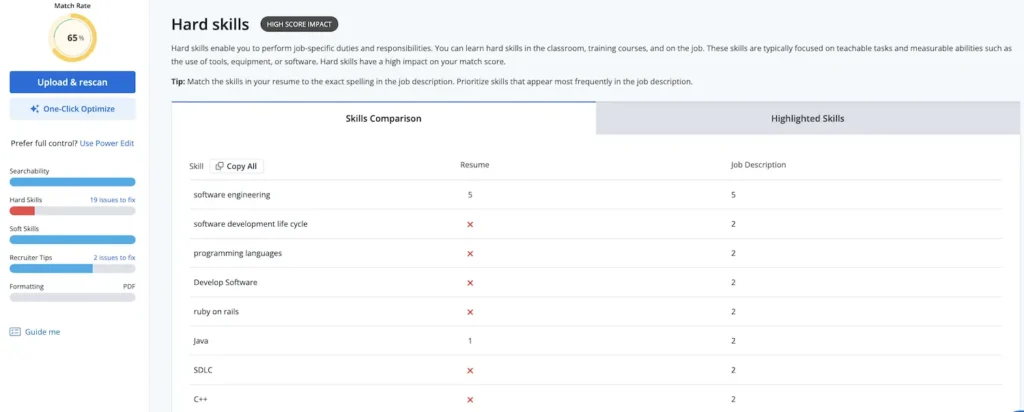Click the red X for software development life cycle

pos(470,224)
